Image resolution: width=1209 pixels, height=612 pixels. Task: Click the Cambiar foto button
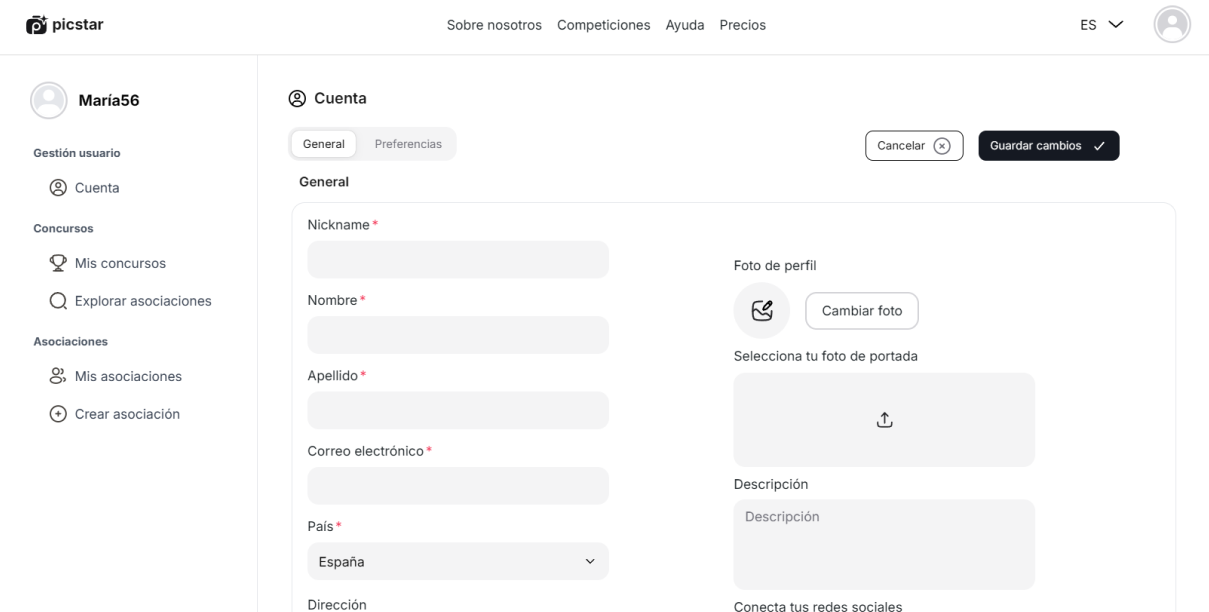click(861, 311)
